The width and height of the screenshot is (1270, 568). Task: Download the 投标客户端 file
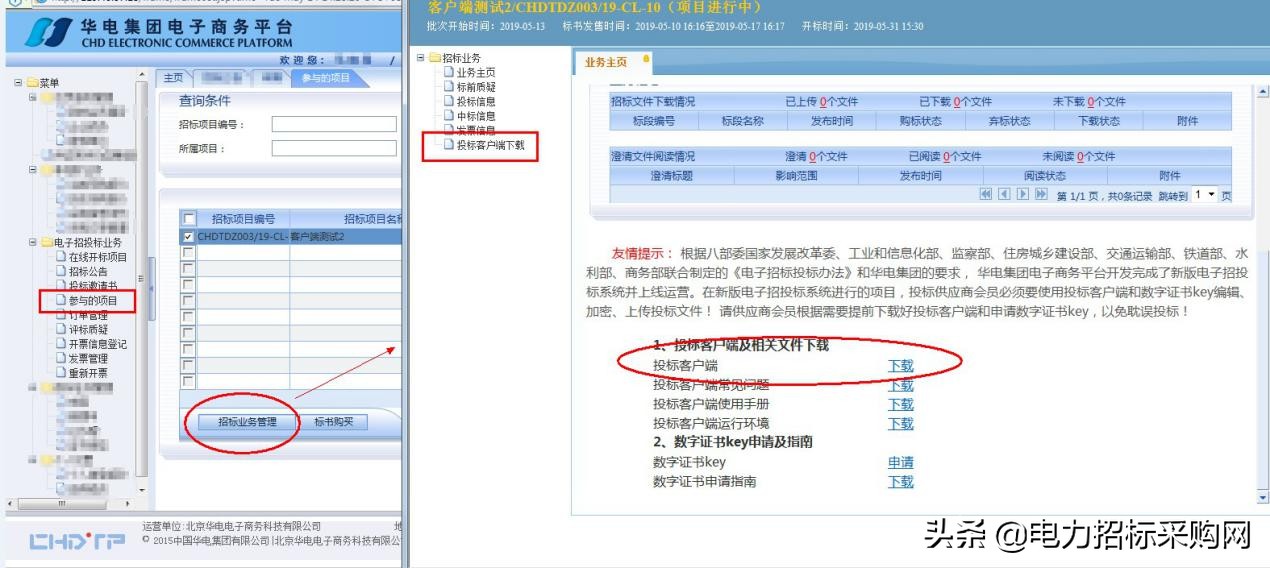[x=901, y=366]
